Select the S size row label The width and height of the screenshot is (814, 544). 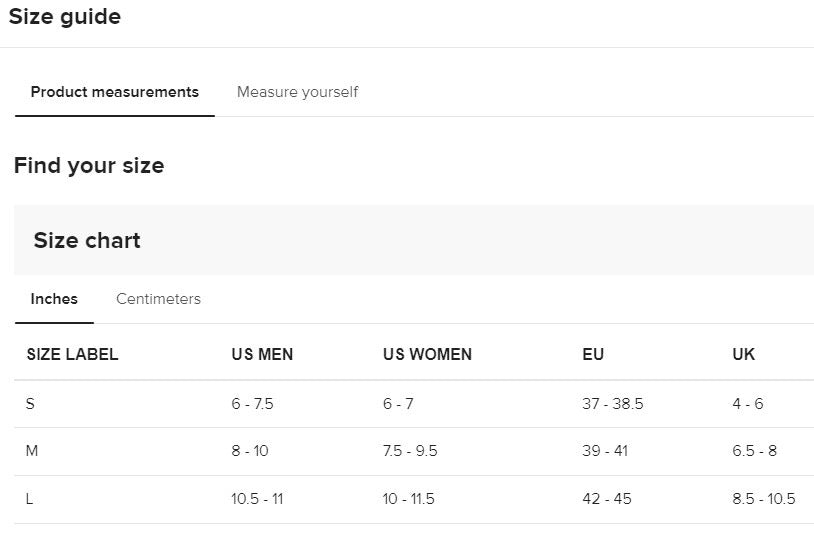coord(30,404)
